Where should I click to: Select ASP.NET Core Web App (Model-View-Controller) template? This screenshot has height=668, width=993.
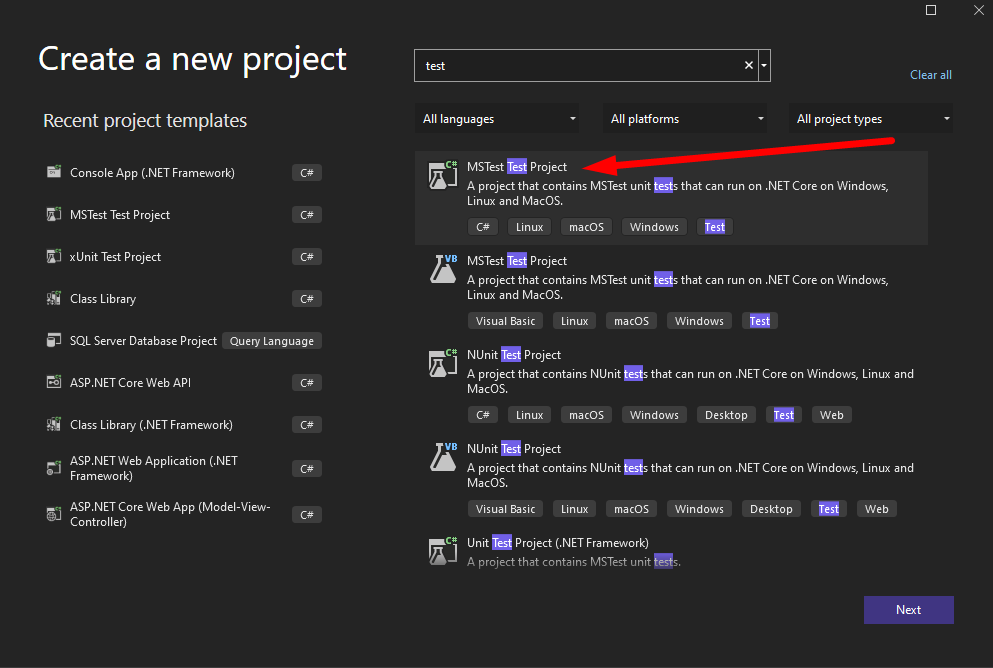(169, 514)
